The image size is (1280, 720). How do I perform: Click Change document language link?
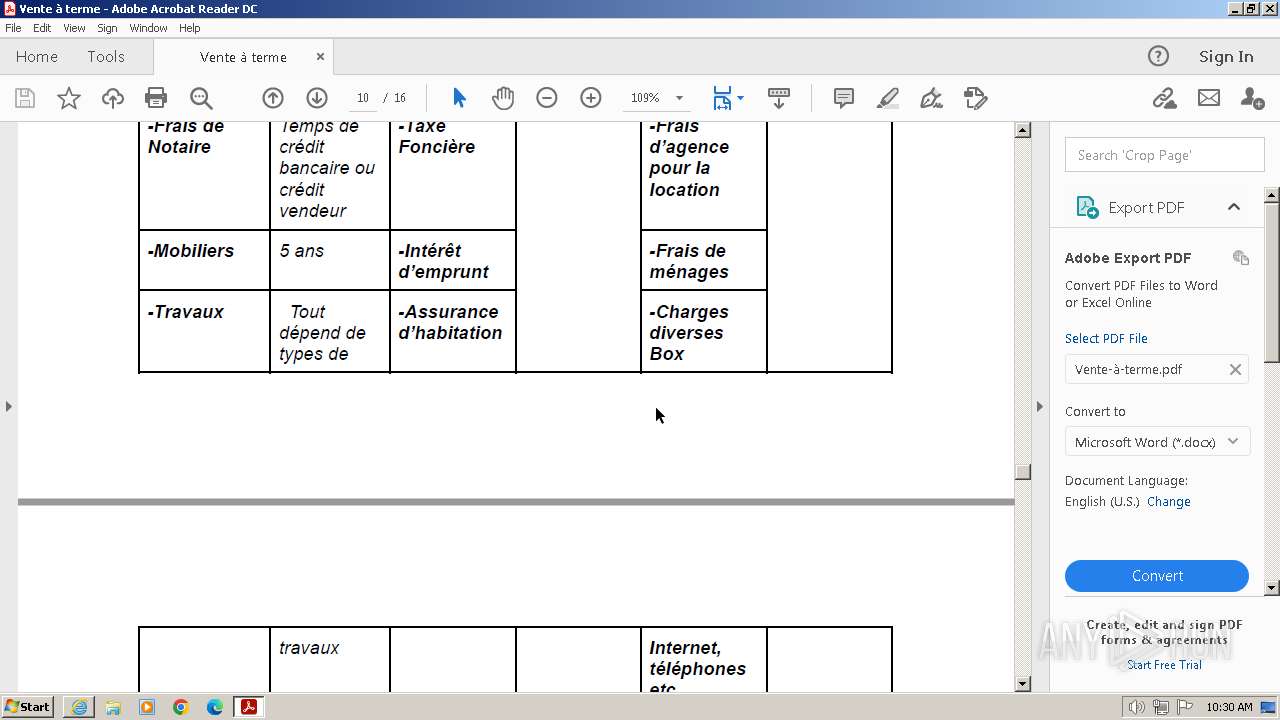pyautogui.click(x=1169, y=502)
